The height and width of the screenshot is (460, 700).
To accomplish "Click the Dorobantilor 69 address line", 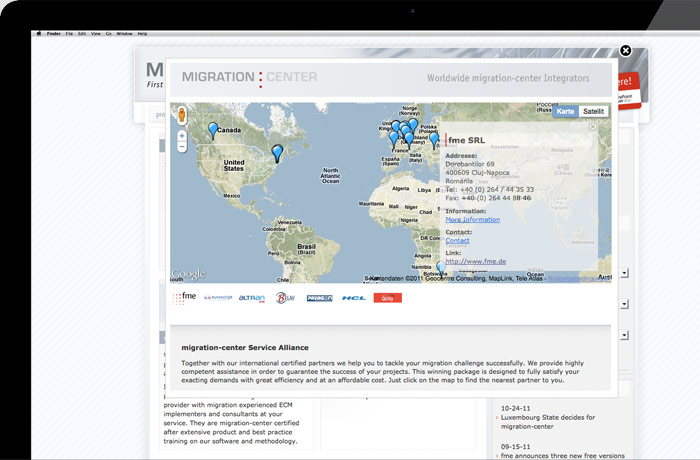I will click(x=470, y=164).
